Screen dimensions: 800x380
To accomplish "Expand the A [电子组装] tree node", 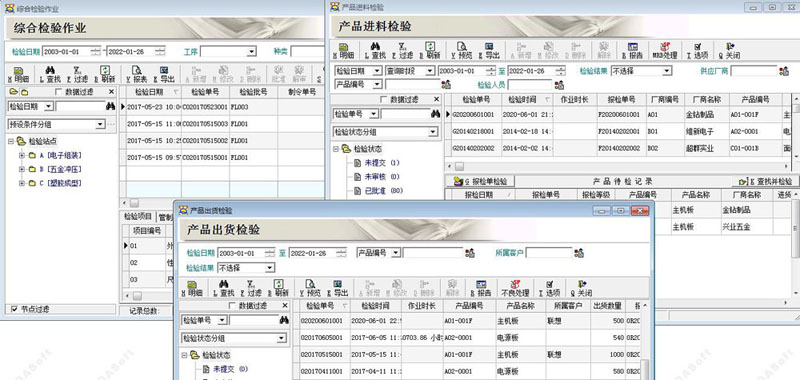I will coord(22,155).
